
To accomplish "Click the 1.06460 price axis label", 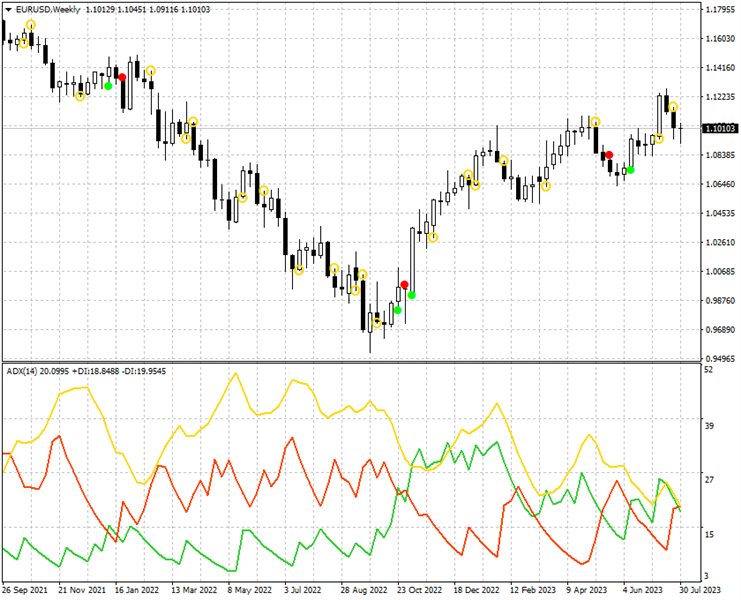I will pos(720,184).
